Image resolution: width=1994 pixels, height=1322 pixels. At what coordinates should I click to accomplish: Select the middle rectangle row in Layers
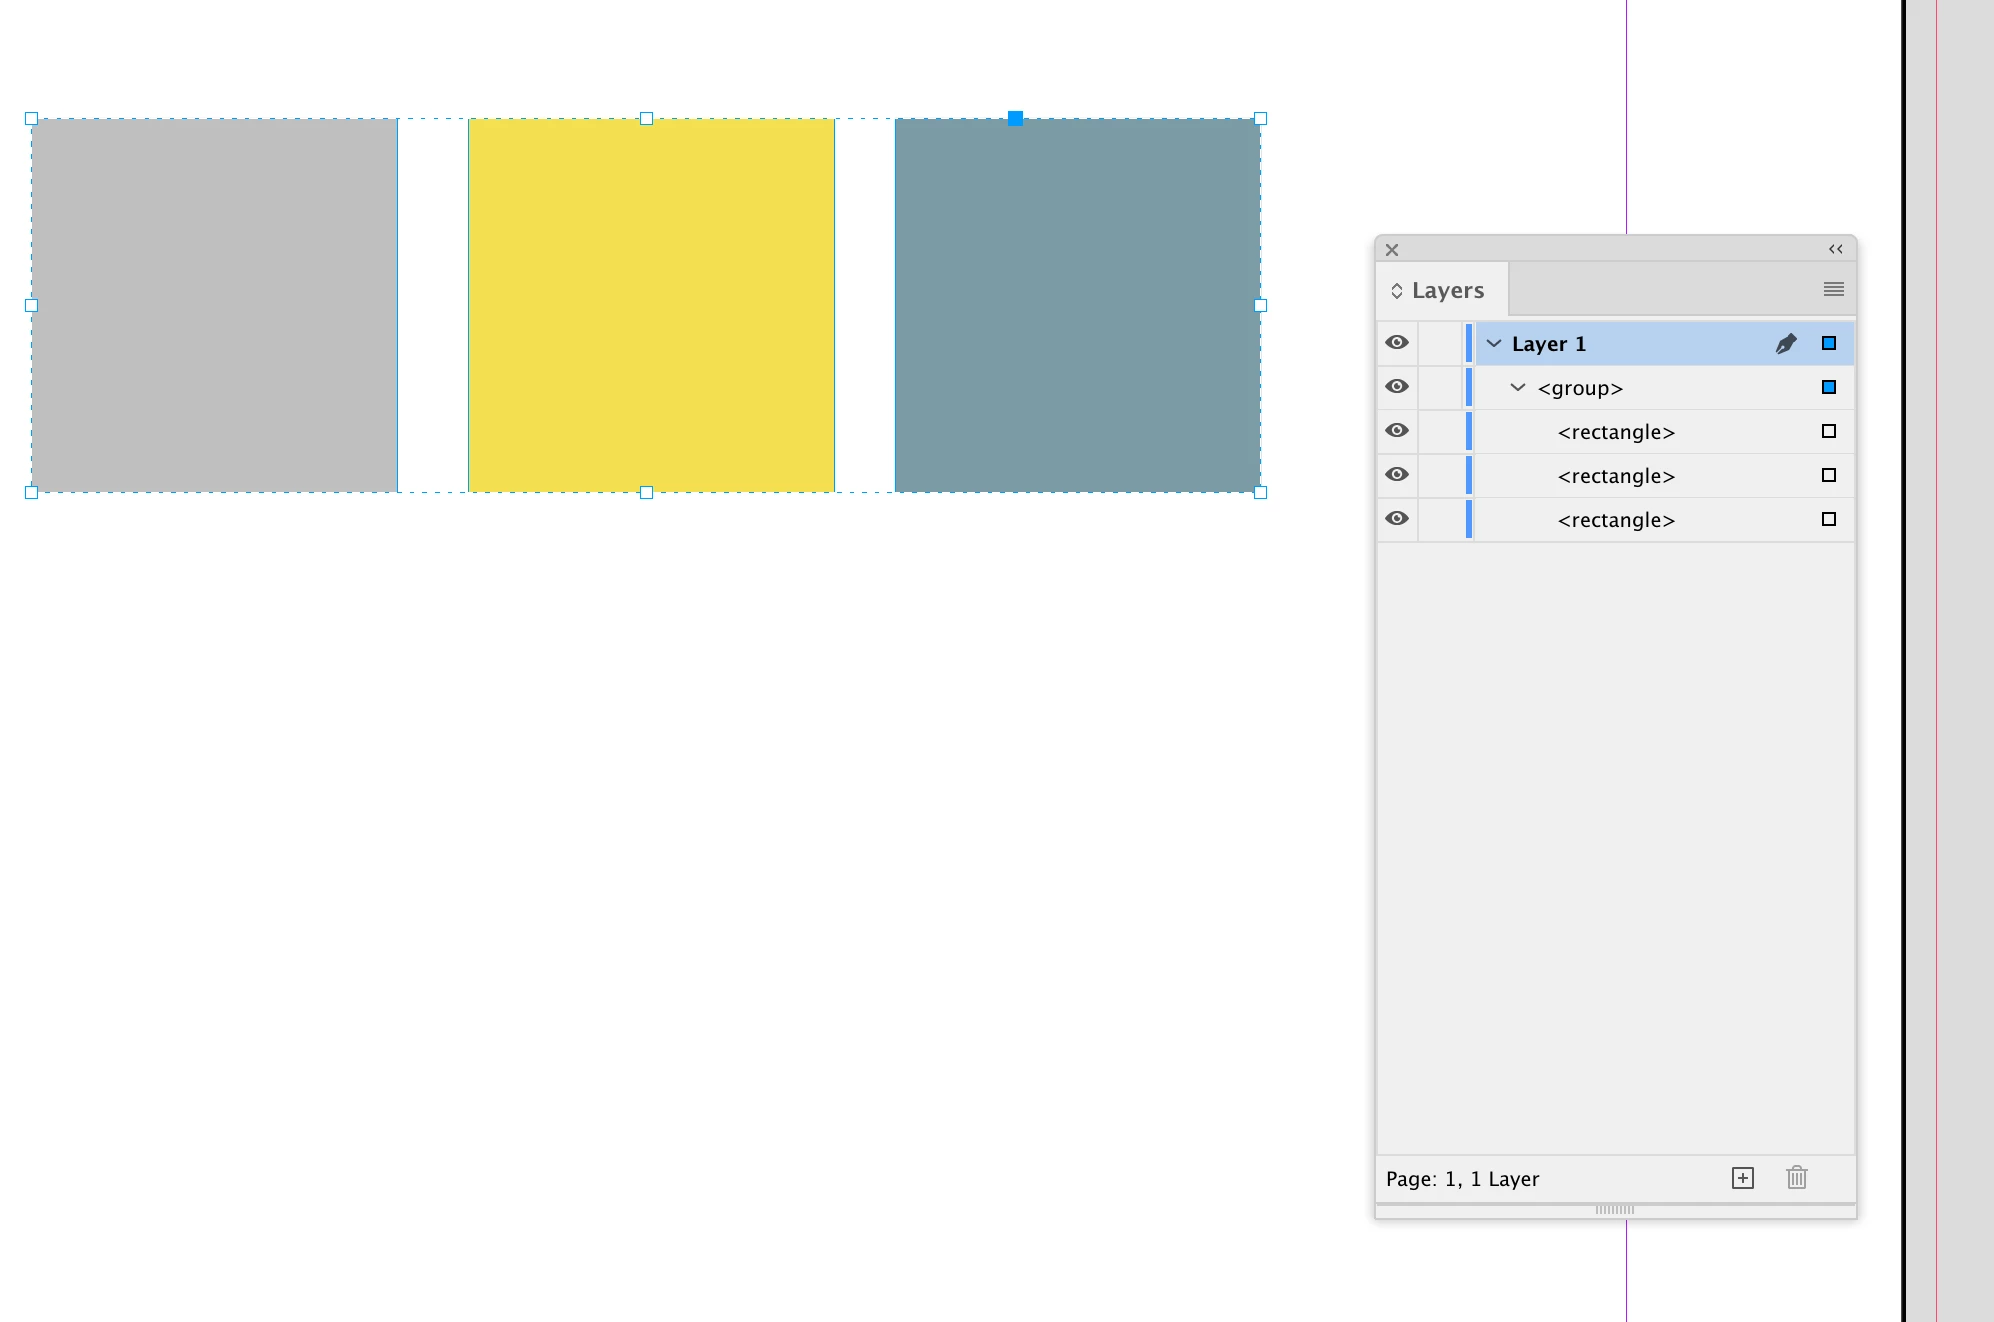[1615, 476]
